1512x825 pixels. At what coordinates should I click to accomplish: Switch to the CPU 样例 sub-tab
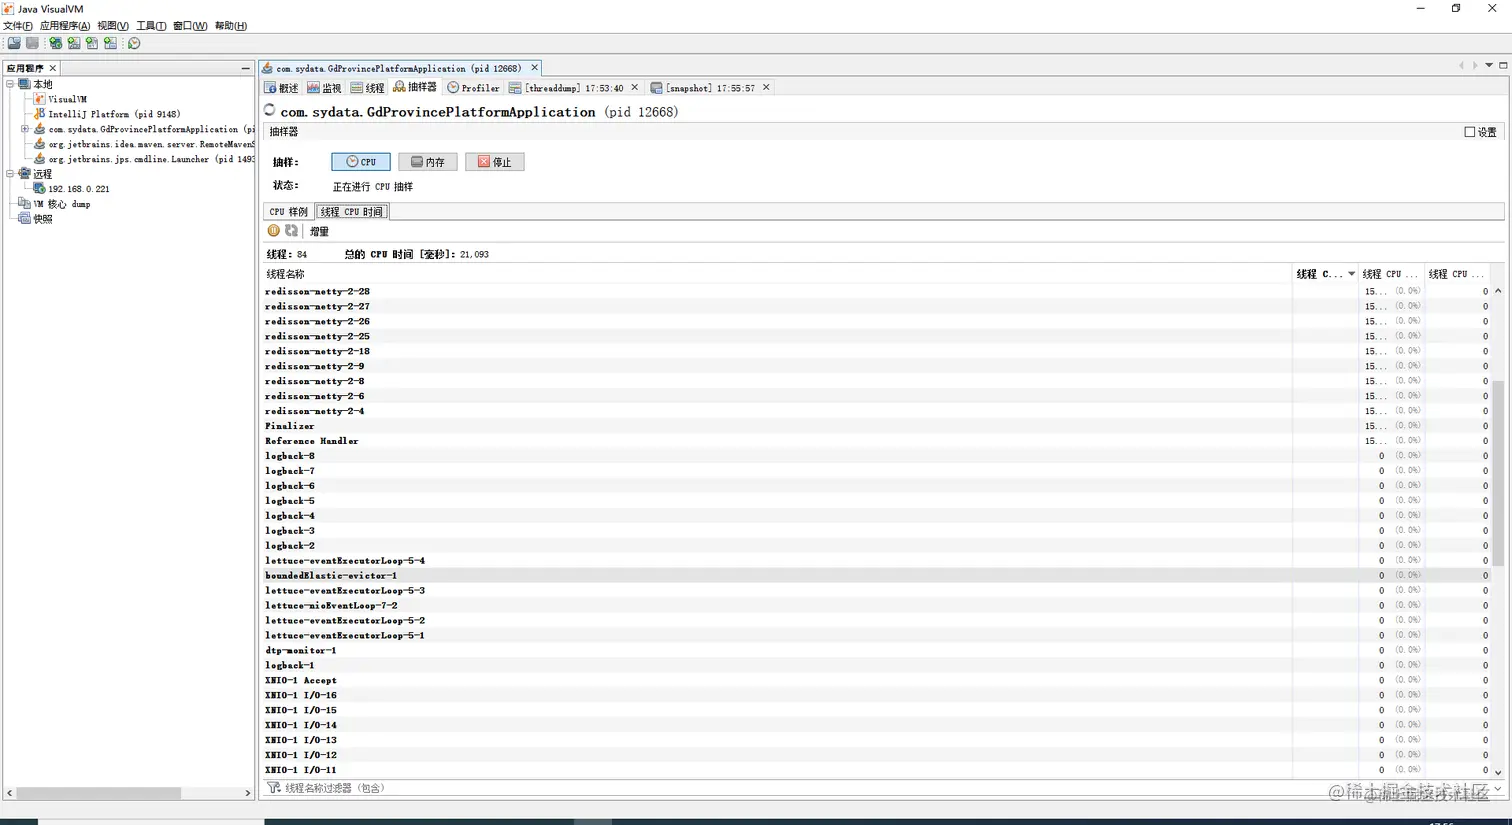coord(288,212)
